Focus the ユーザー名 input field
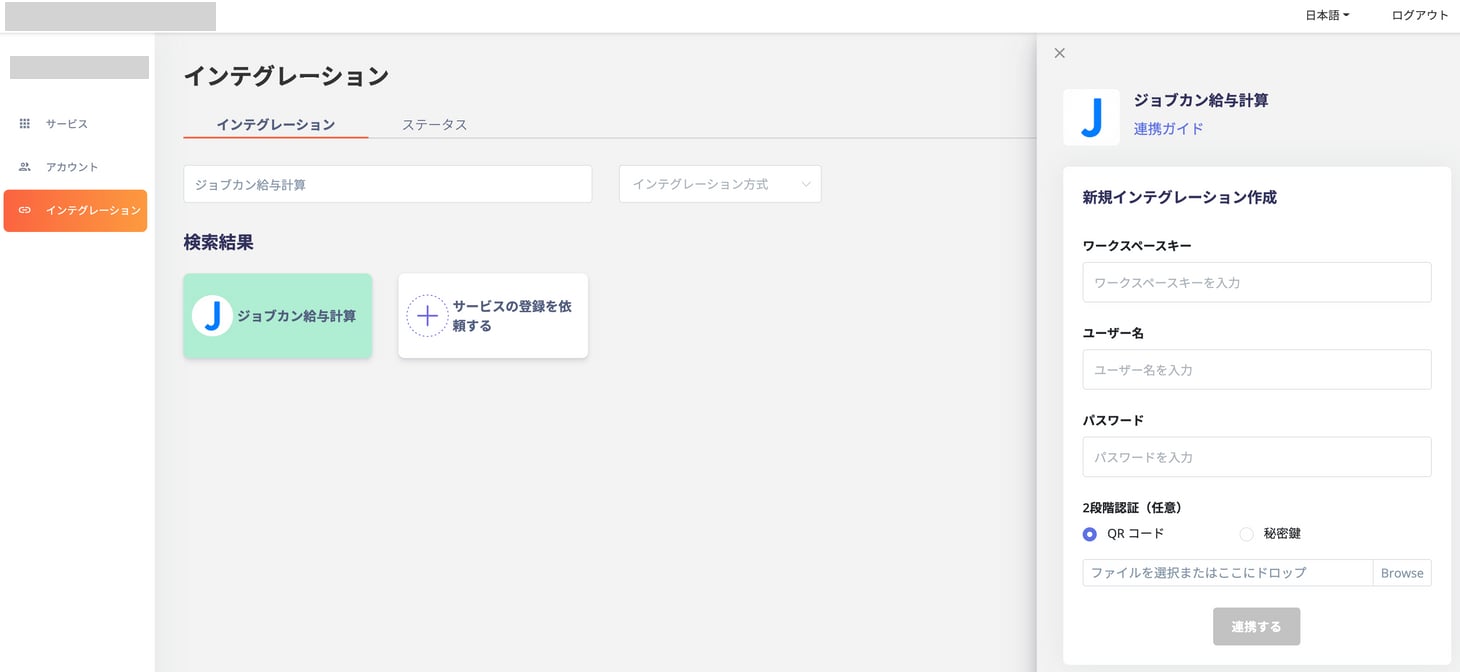The width and height of the screenshot is (1460, 672). (1257, 370)
